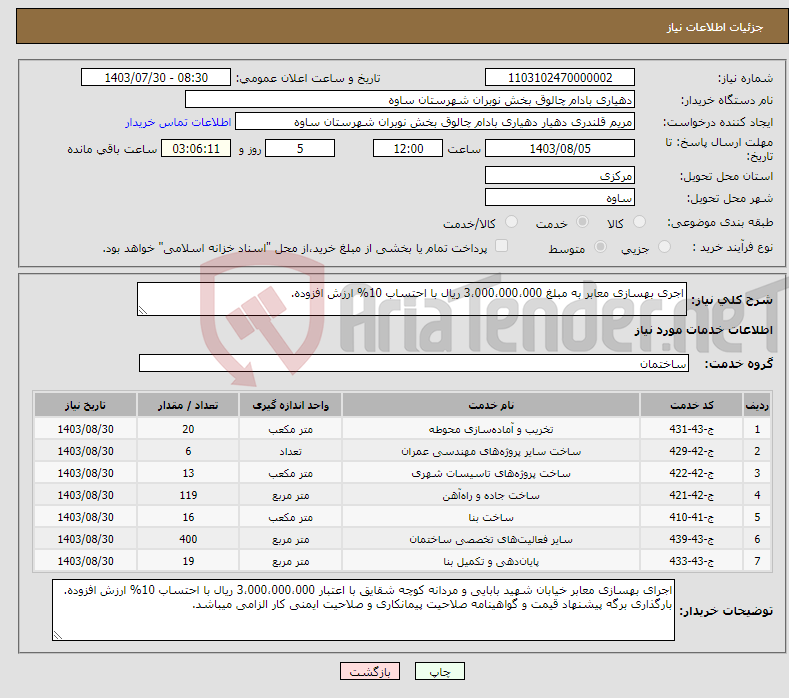Click the کد خدمت column header
789x698 pixels.
click(x=691, y=405)
